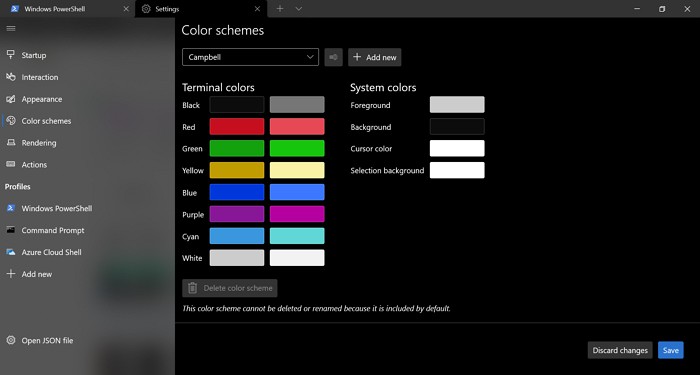Edit the bright Red color swatch
Image resolution: width=700 pixels, height=375 pixels.
[x=297, y=127]
